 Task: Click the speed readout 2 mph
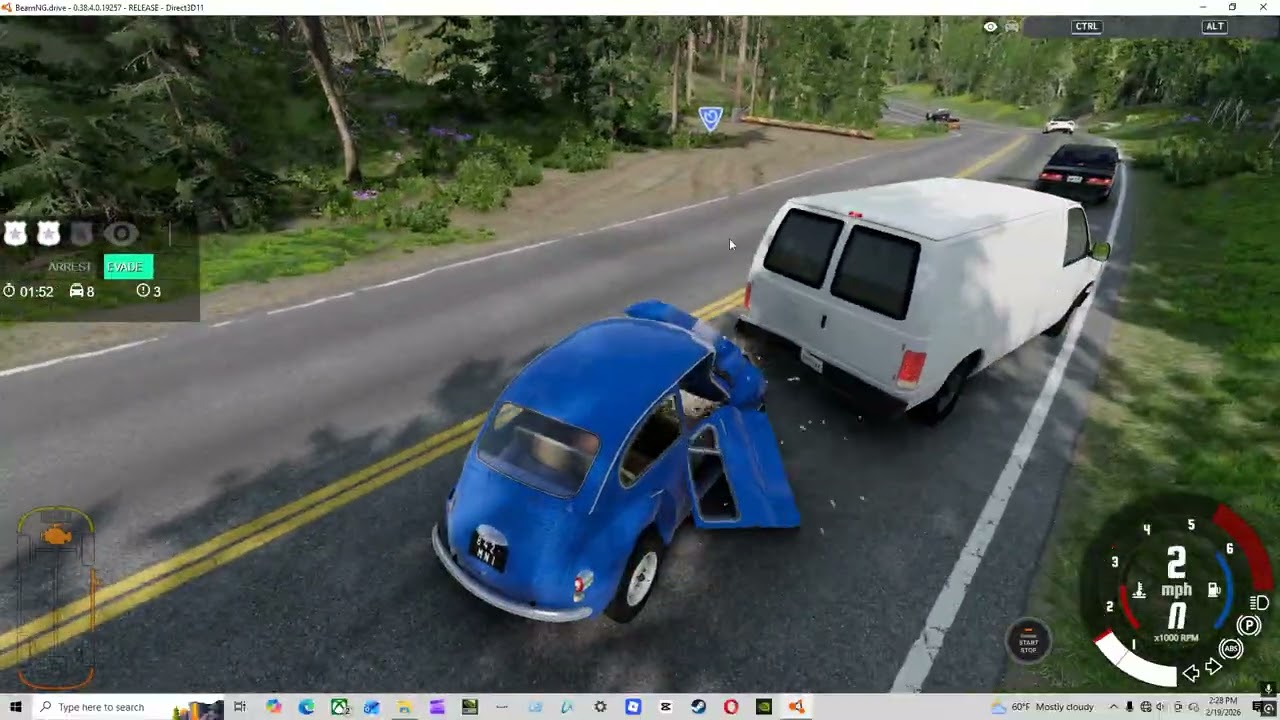(x=1177, y=572)
